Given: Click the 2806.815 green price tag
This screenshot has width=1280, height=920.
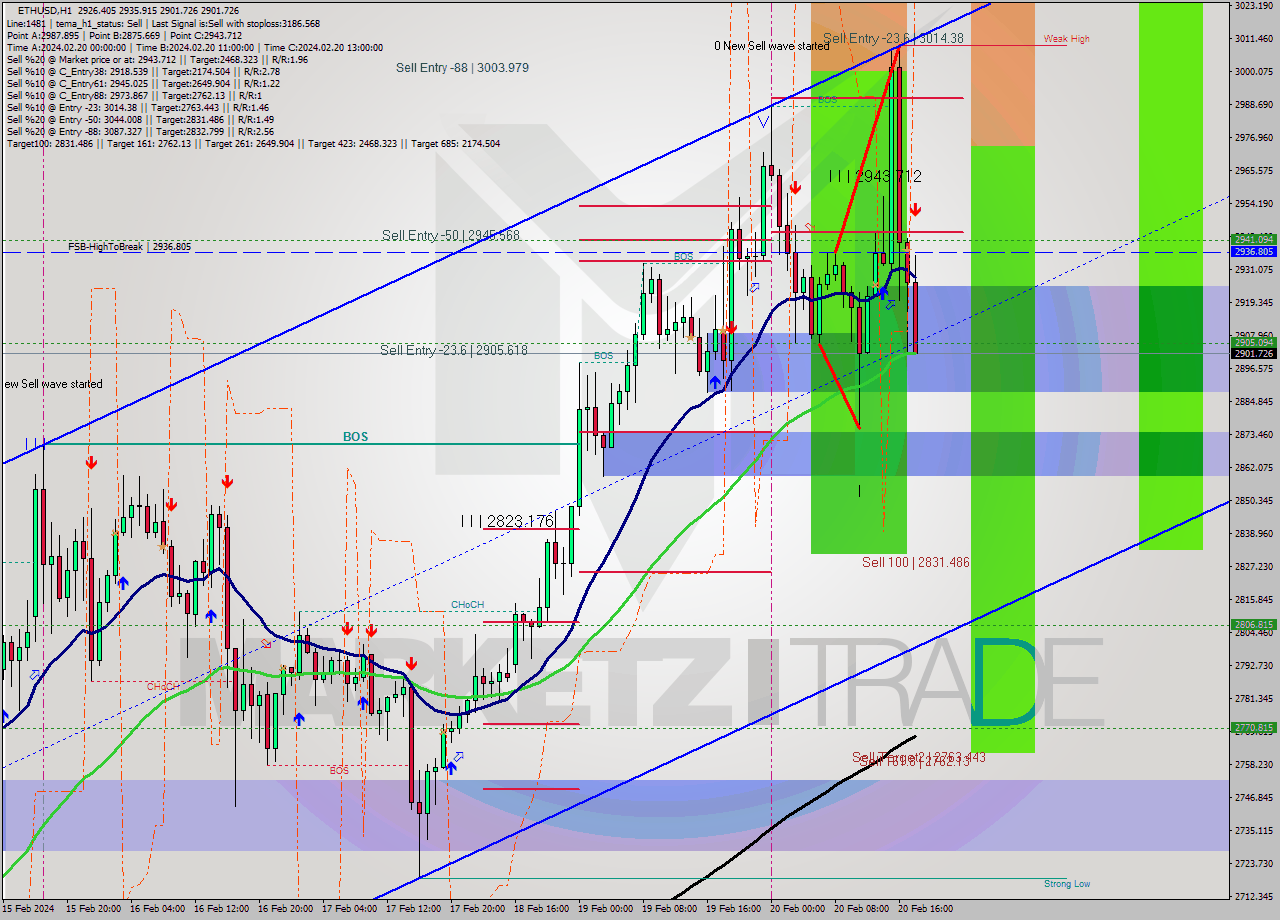Looking at the screenshot, I should [x=1253, y=625].
